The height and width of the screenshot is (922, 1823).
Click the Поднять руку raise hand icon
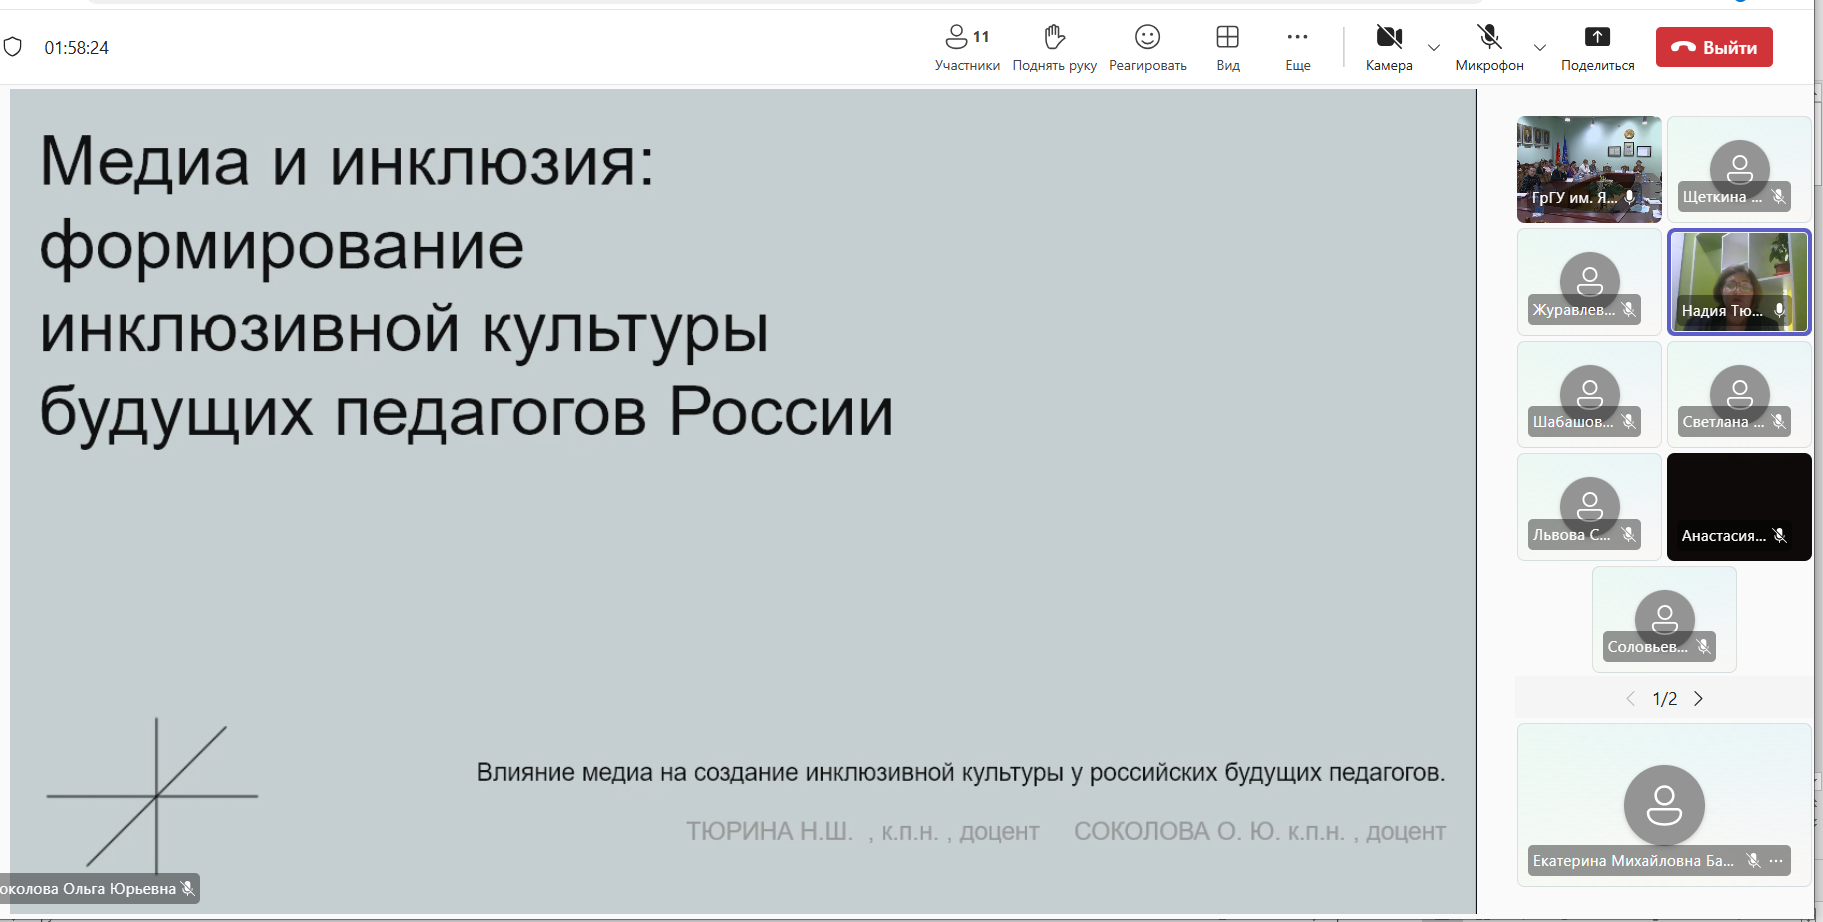(x=1054, y=38)
